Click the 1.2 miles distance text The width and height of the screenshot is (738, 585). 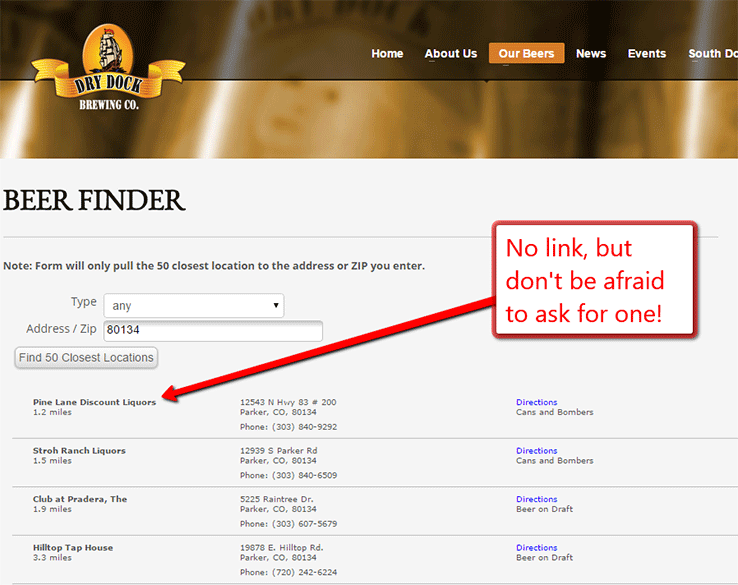tap(52, 412)
